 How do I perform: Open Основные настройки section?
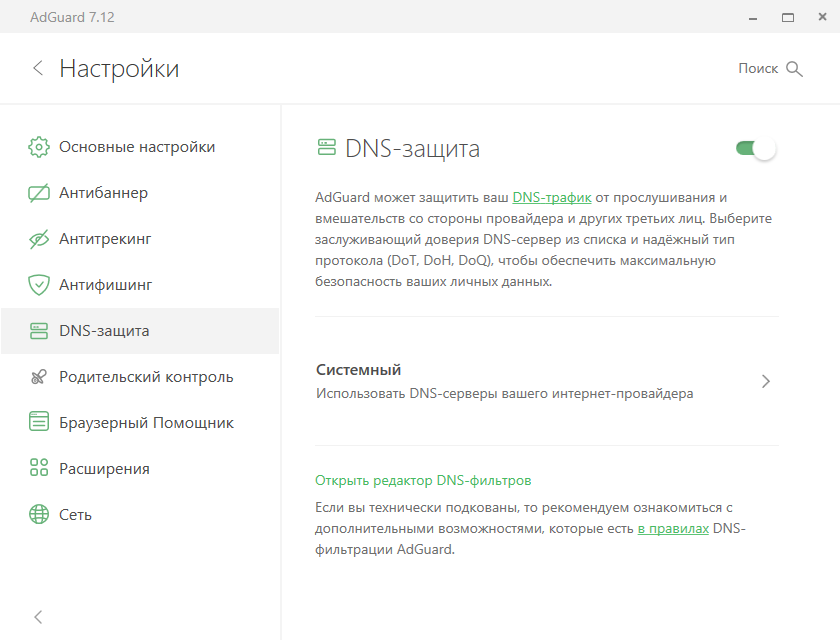[140, 147]
